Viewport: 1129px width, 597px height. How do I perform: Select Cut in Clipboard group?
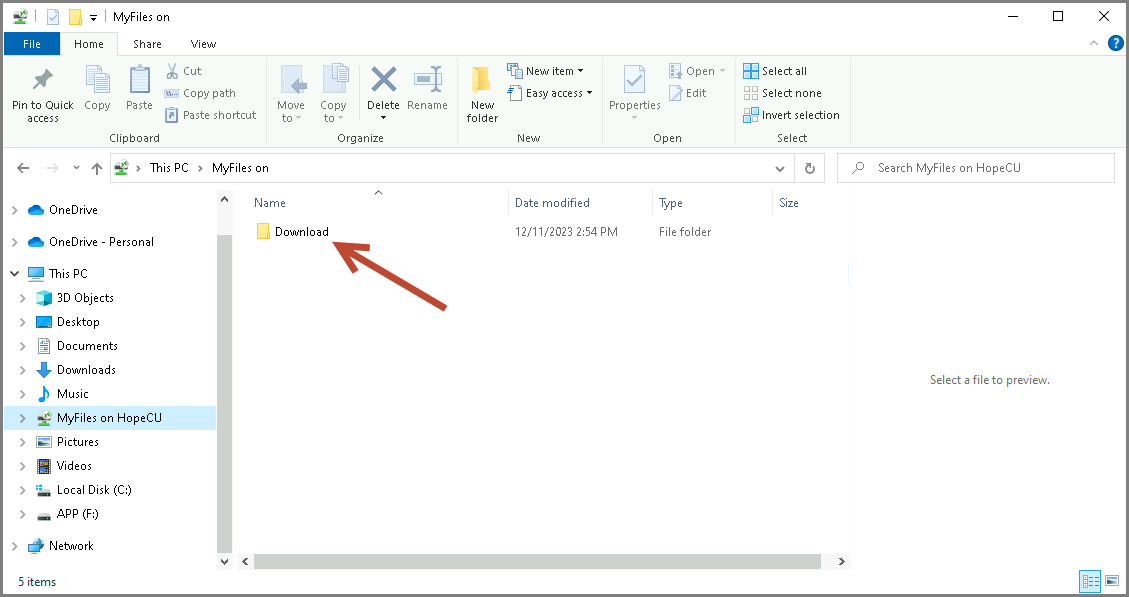183,71
